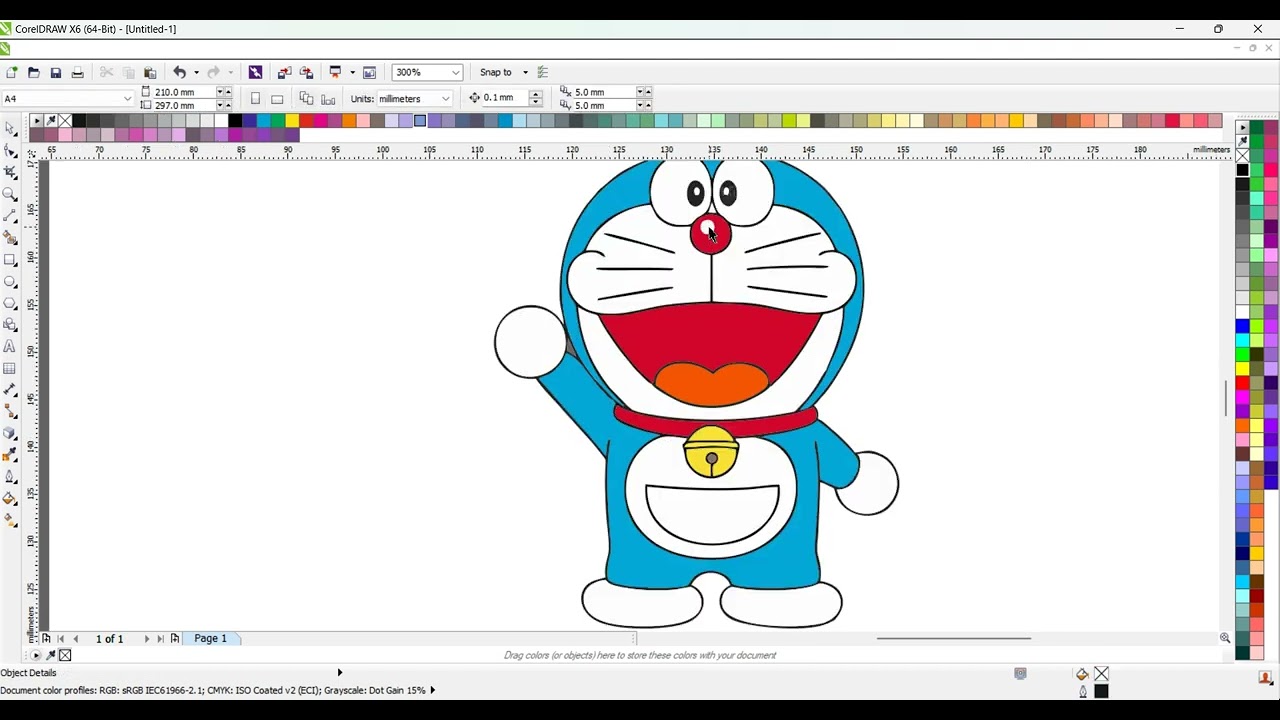Select the Freehand tool

point(10,216)
